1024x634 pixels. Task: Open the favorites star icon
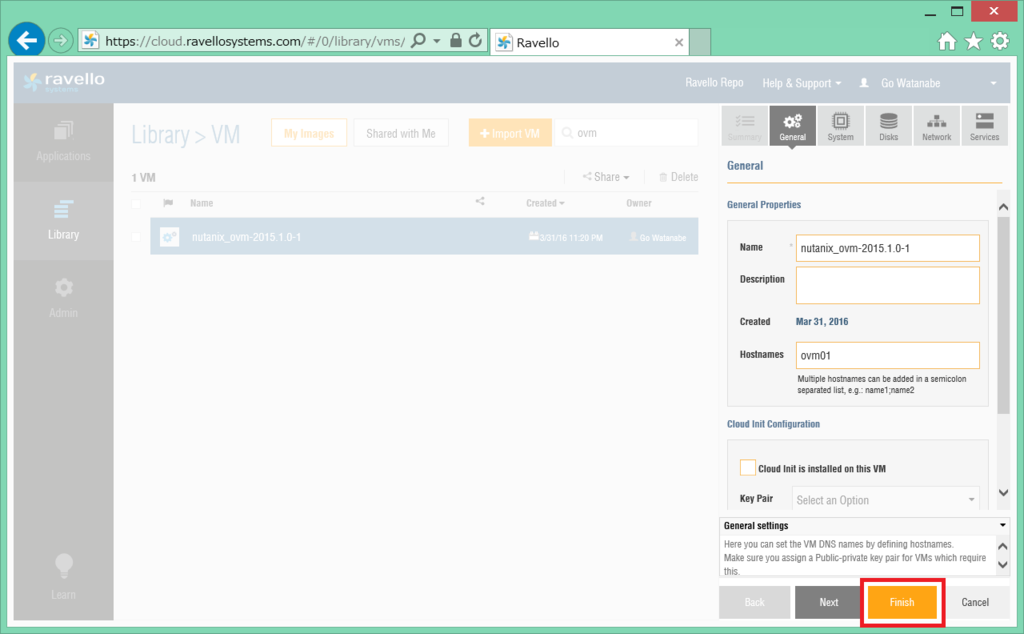(x=973, y=42)
